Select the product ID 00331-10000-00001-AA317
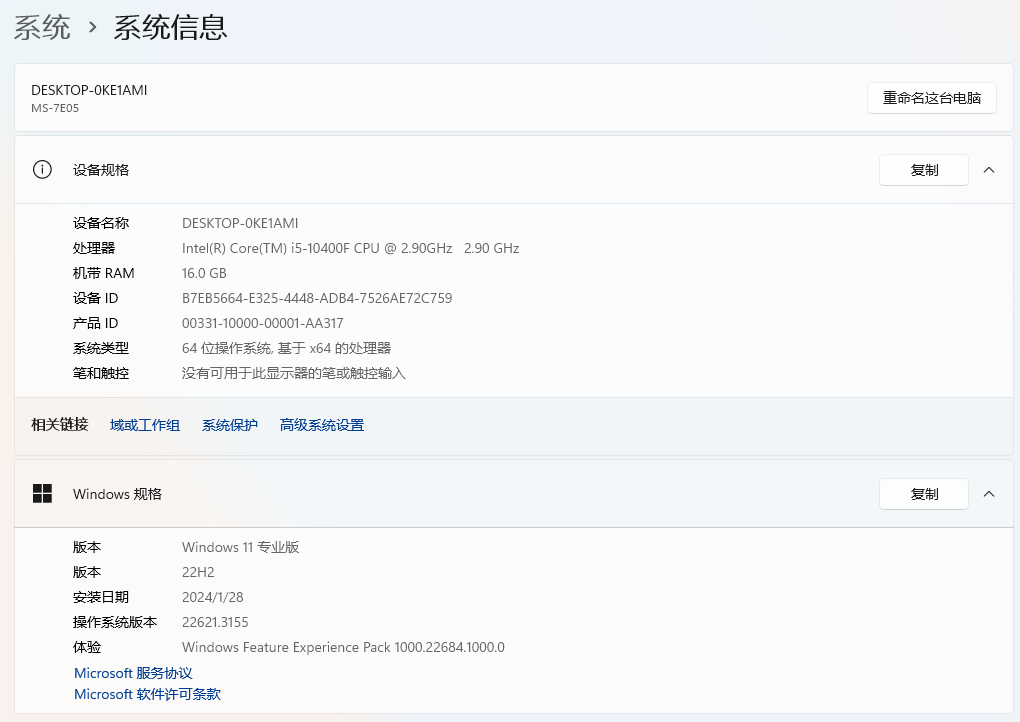This screenshot has height=722, width=1020. [263, 323]
